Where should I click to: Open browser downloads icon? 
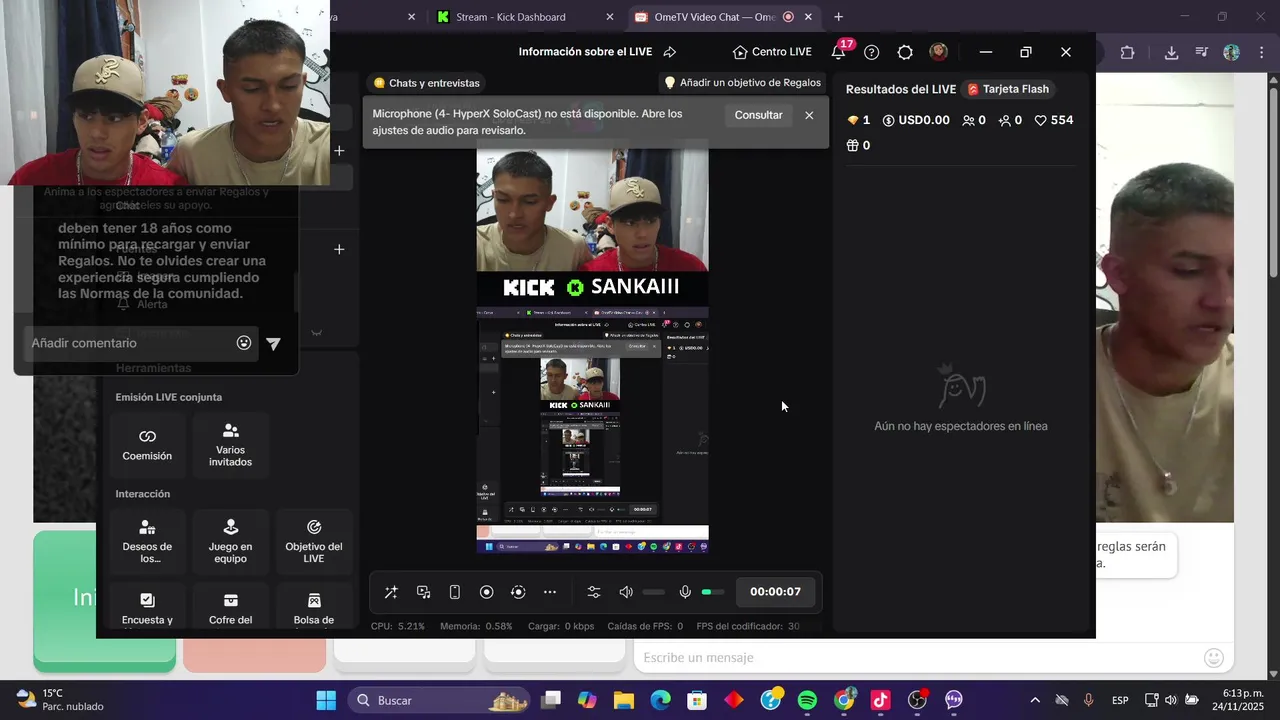pos(1171,53)
